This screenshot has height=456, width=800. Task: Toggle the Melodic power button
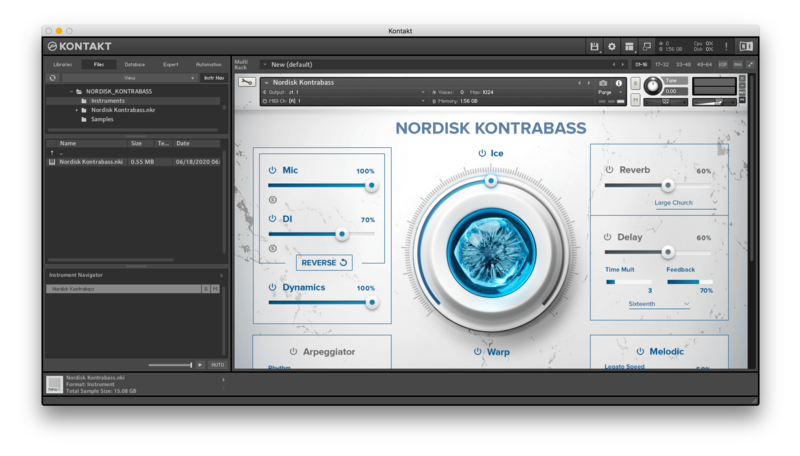point(640,351)
